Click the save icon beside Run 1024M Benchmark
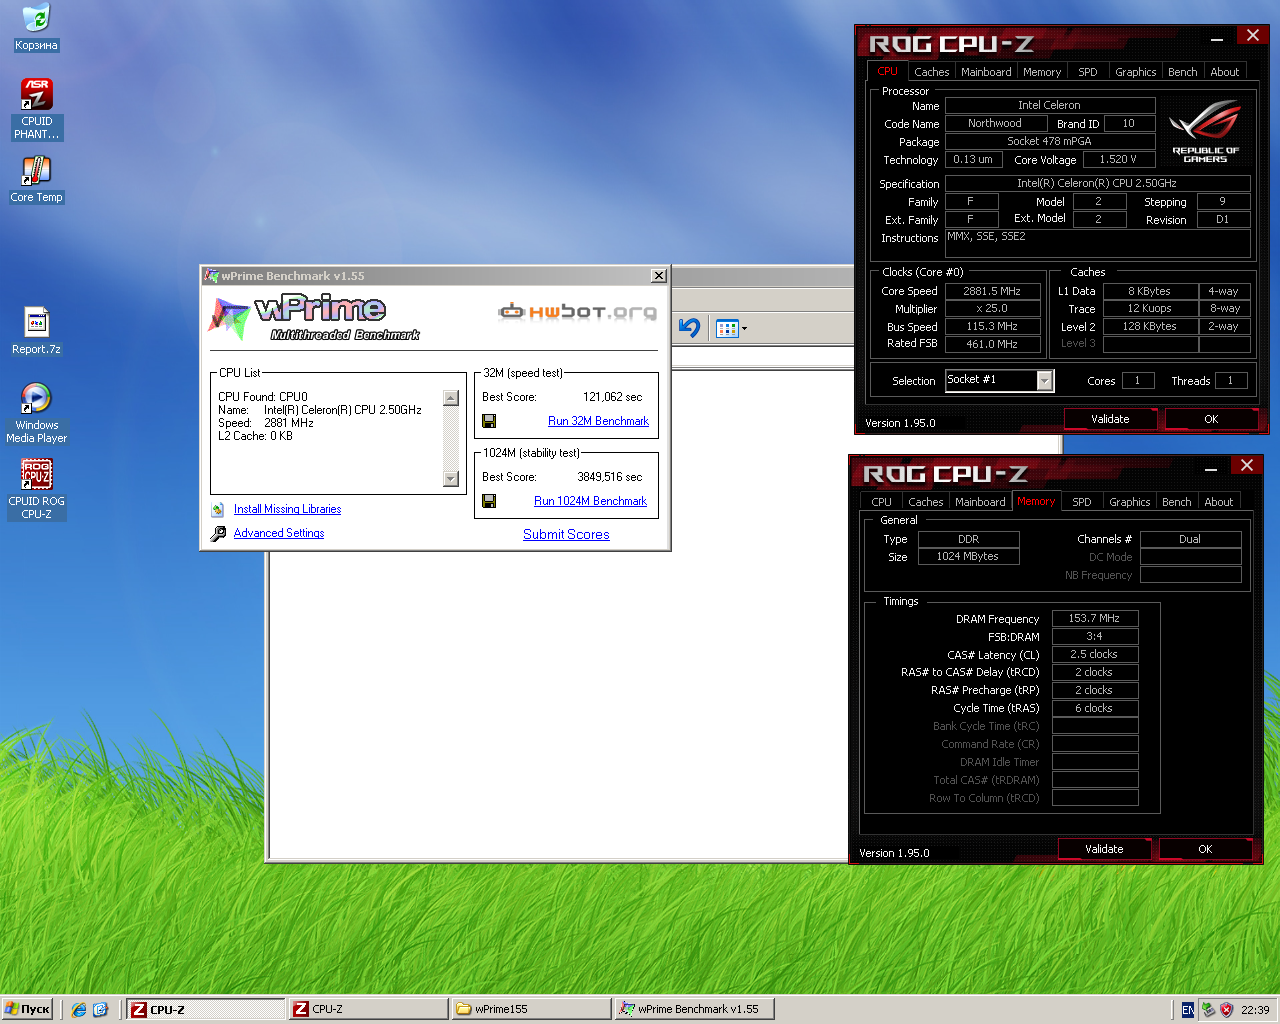 coord(489,501)
